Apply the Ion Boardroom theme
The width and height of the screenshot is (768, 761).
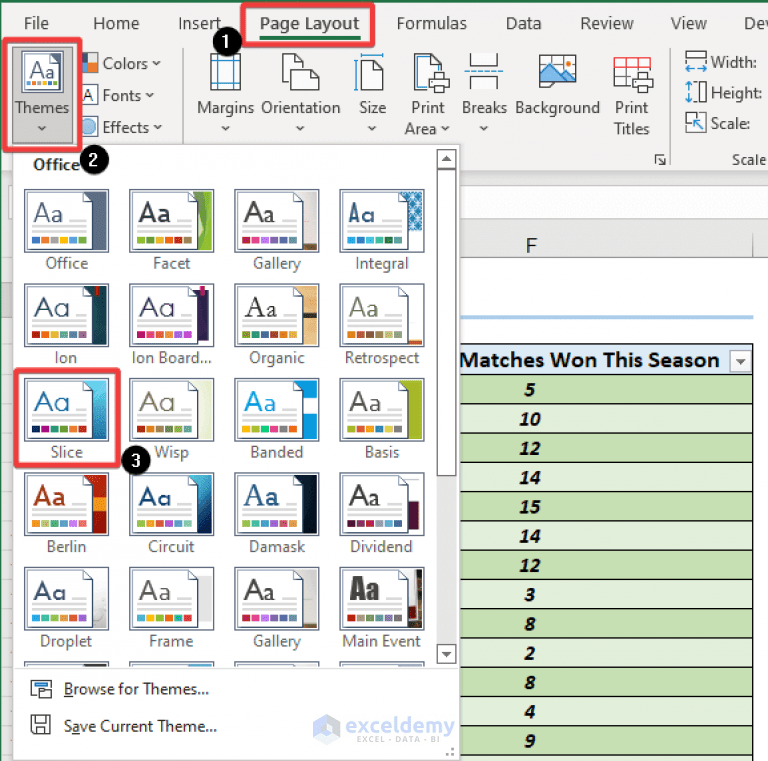171,325
